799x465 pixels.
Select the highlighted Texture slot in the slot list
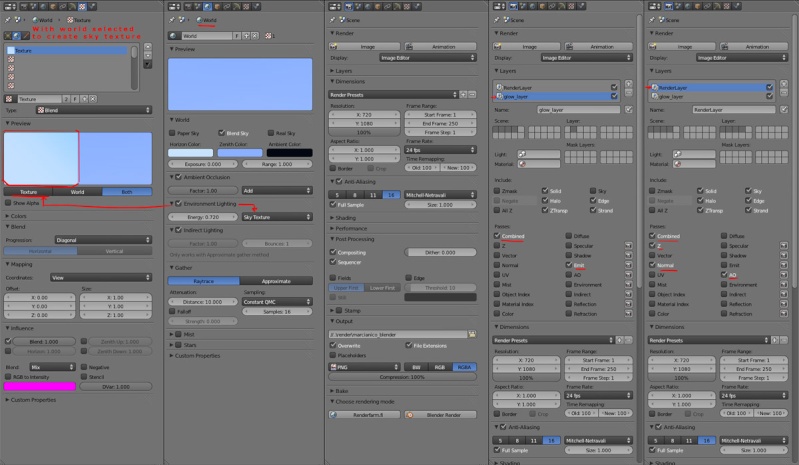(x=67, y=50)
